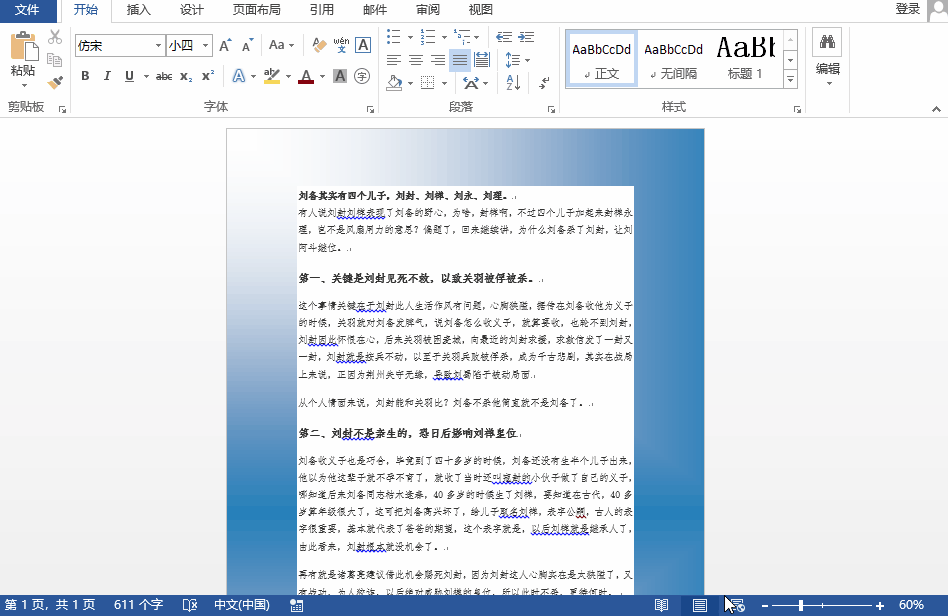Toggle Underline formatting

pos(129,76)
